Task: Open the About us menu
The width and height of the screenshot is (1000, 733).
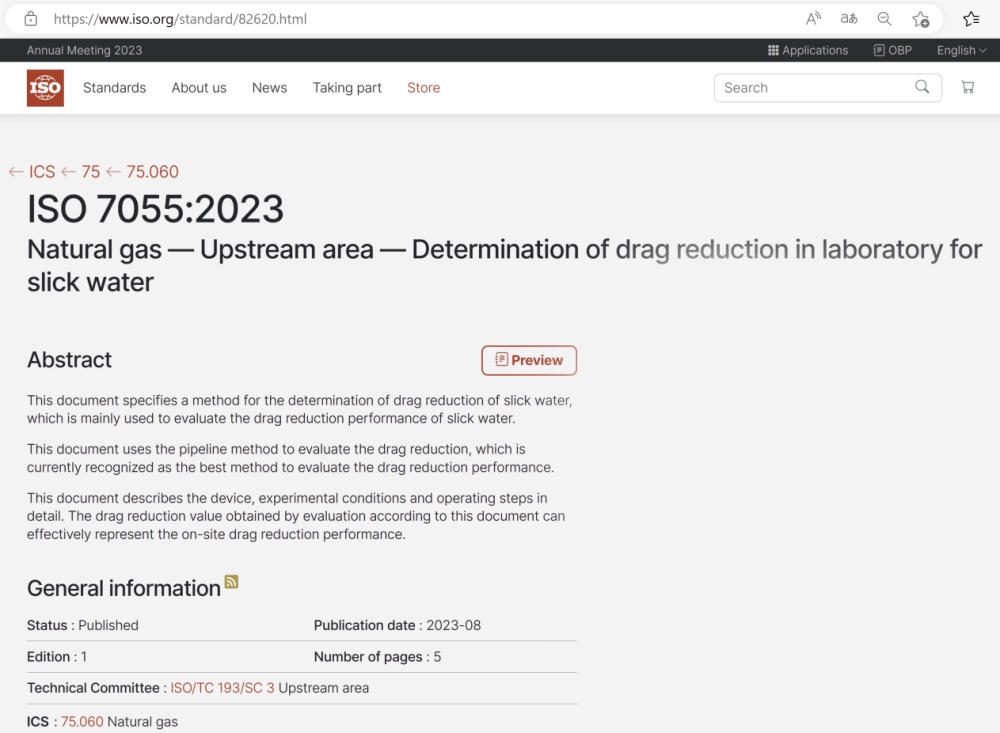Action: coord(199,88)
